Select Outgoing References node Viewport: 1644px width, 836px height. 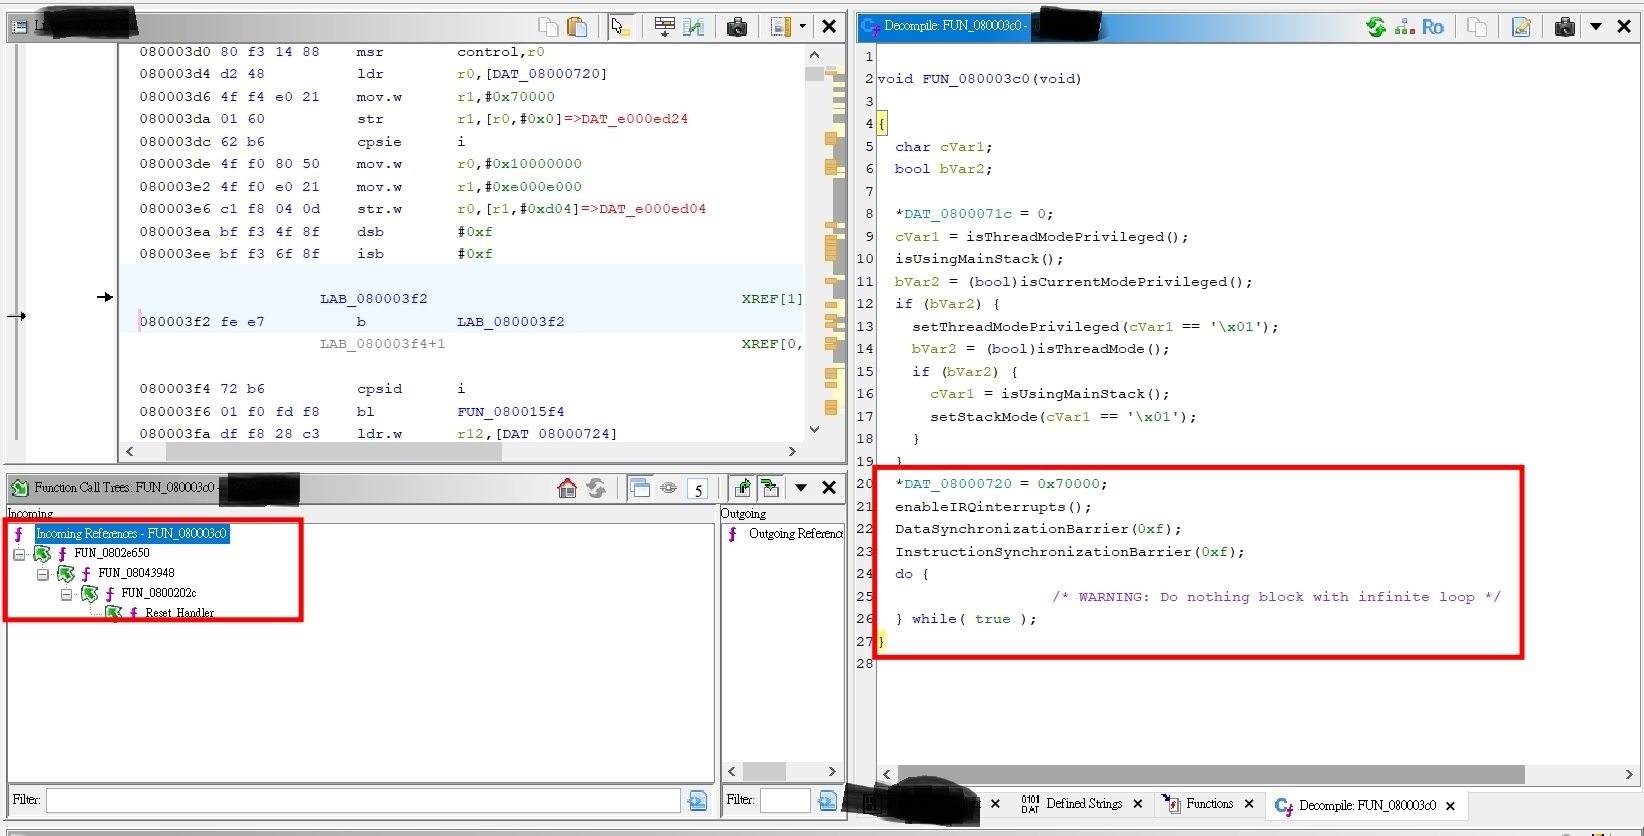pyautogui.click(x=796, y=534)
